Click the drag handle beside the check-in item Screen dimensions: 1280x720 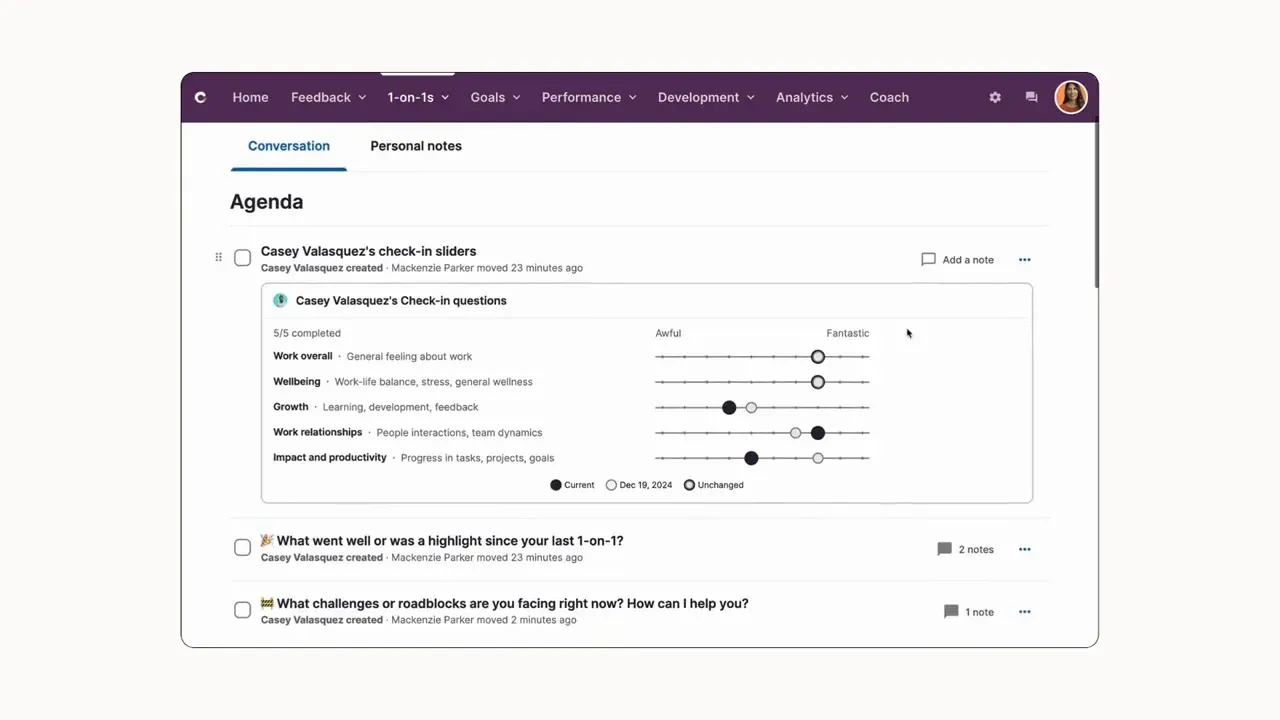point(218,257)
